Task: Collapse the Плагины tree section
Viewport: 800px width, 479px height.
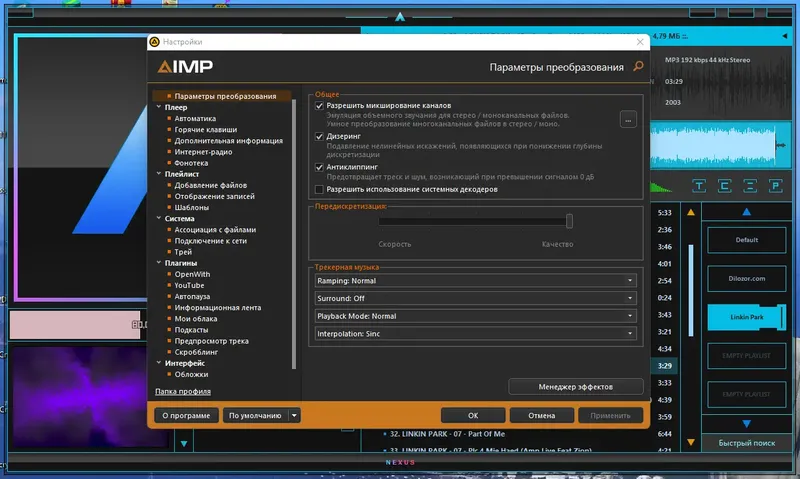Action: (x=159, y=263)
